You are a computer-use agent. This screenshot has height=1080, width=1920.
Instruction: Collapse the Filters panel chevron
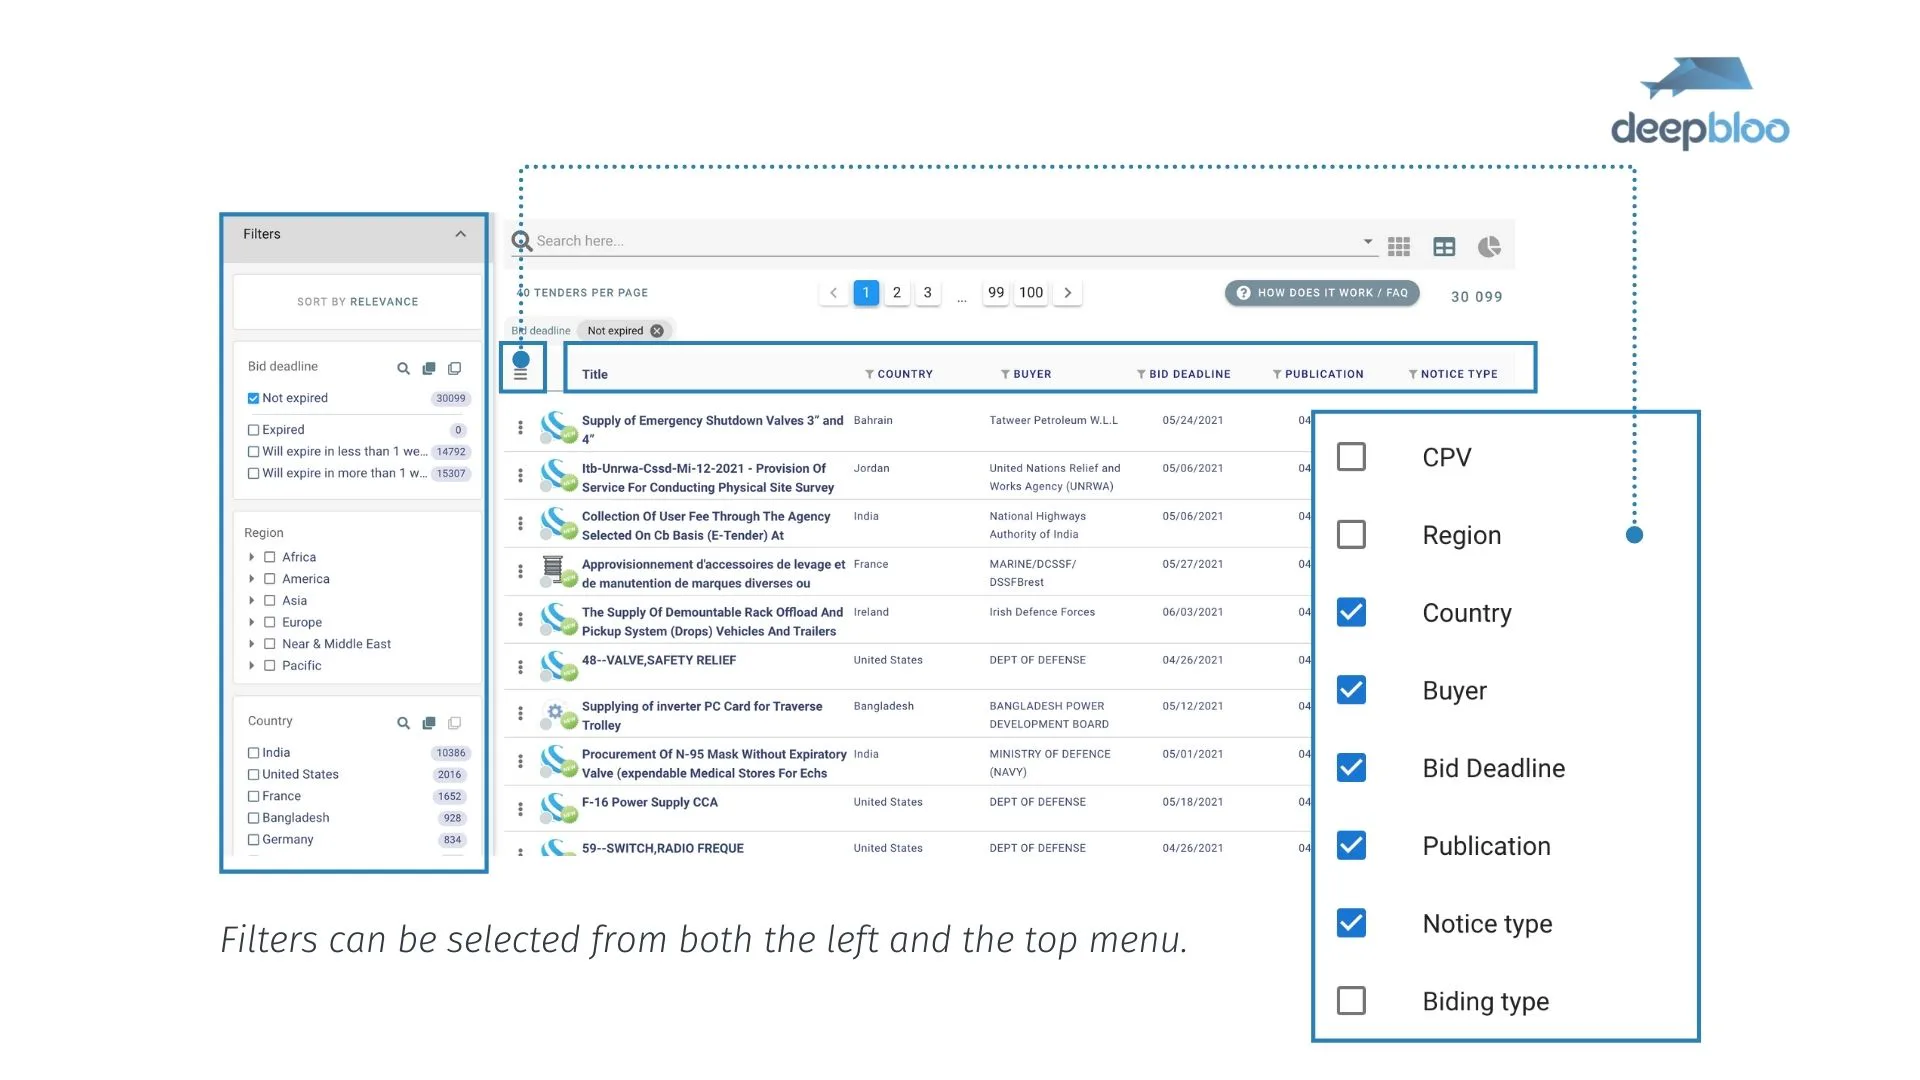click(461, 234)
